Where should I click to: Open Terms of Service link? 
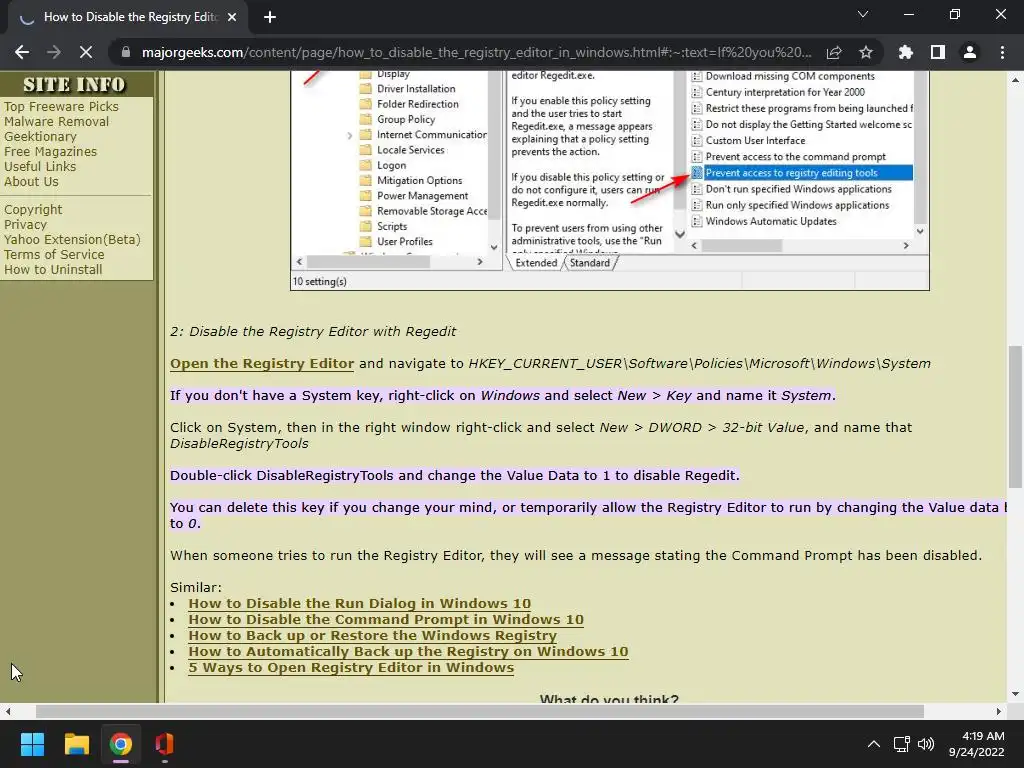tap(54, 255)
